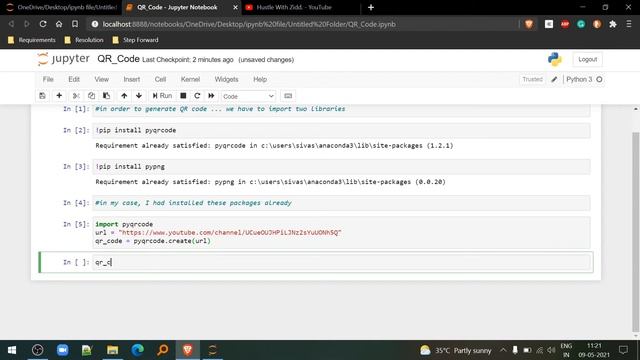The width and height of the screenshot is (640, 360).
Task: Open the Insert menu
Action: [x=131, y=79]
